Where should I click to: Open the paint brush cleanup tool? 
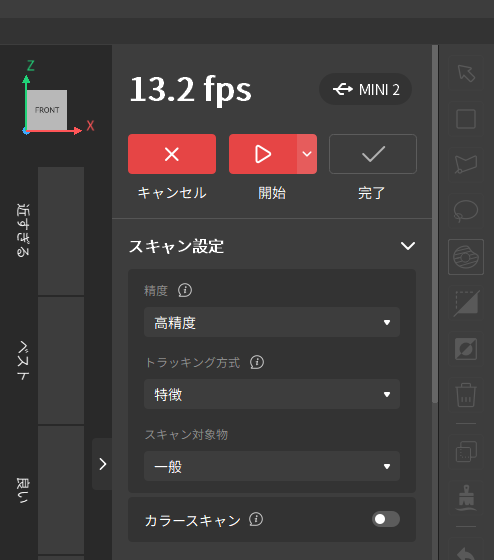tap(466, 497)
